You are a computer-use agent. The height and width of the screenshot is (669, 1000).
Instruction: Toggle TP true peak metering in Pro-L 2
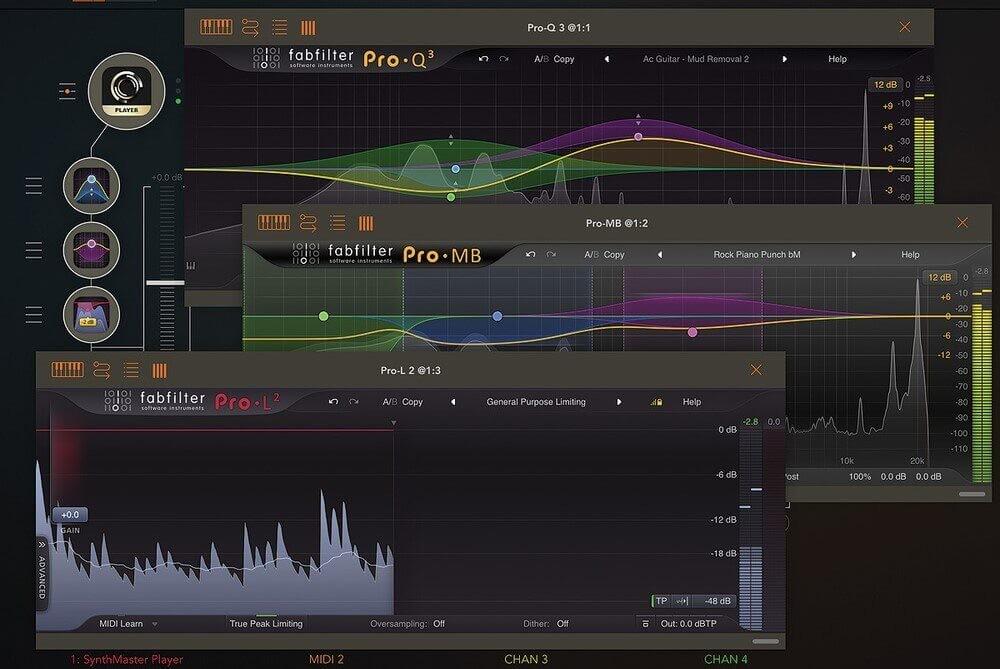point(661,601)
